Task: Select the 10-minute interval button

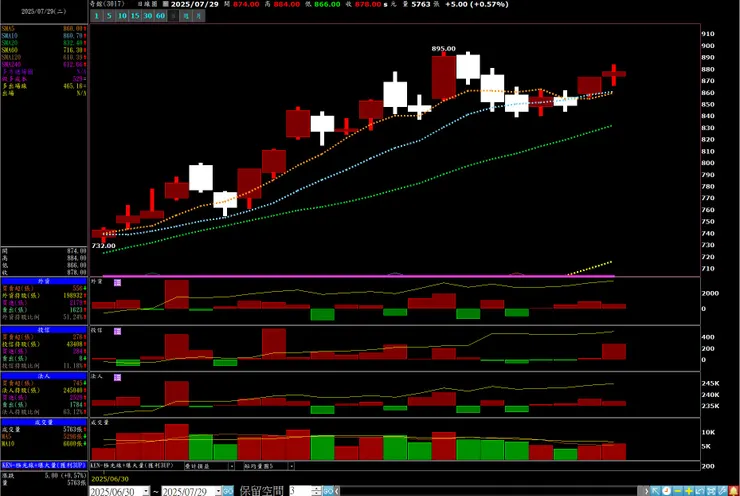Action: coord(122,16)
